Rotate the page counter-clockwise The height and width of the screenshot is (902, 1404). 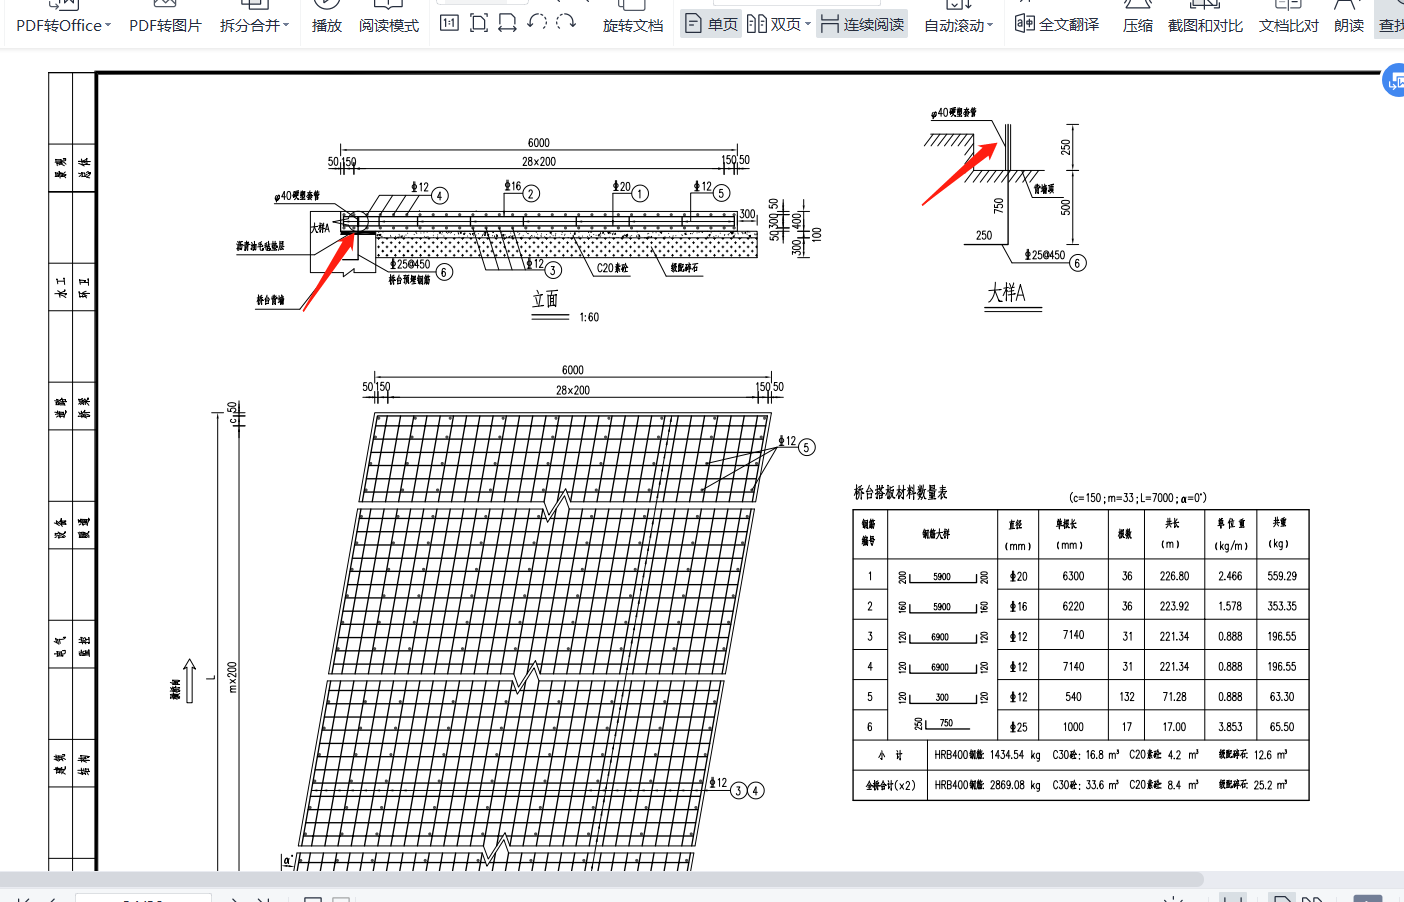pos(537,22)
